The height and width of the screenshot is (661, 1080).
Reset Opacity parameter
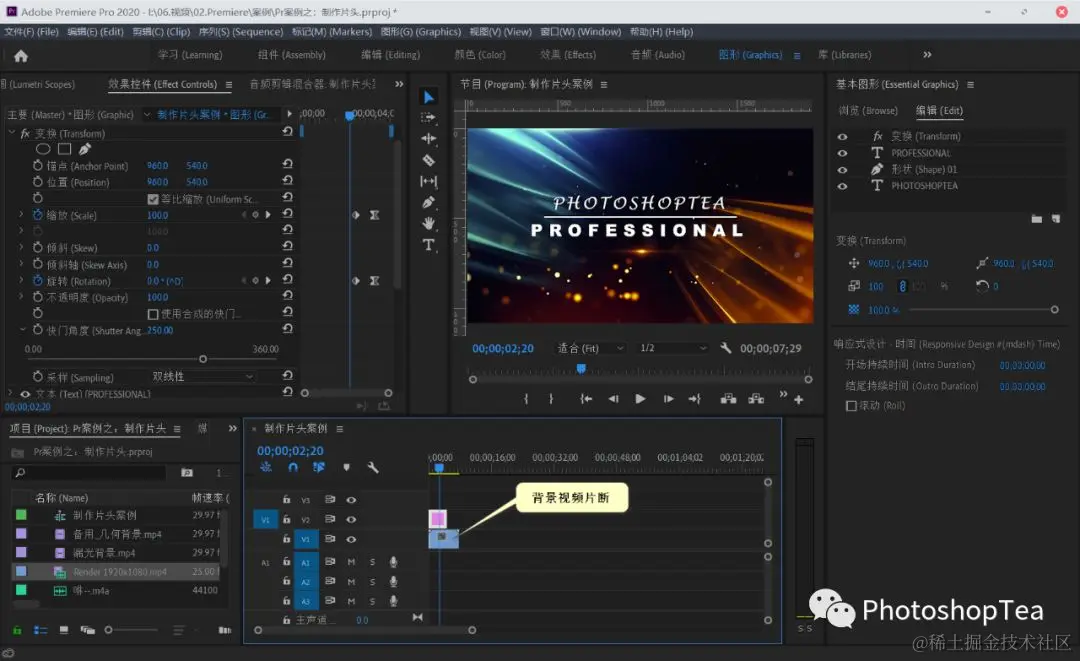tap(288, 296)
